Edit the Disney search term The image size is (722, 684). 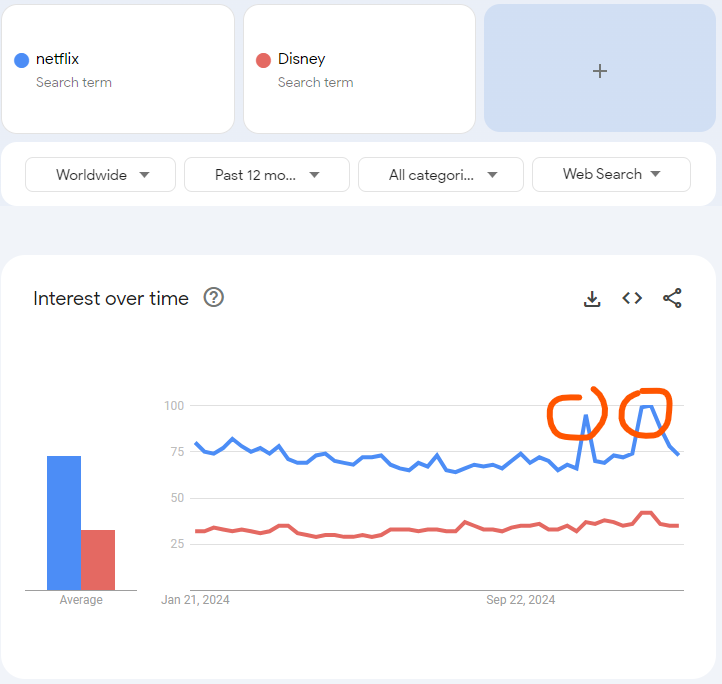[x=301, y=59]
